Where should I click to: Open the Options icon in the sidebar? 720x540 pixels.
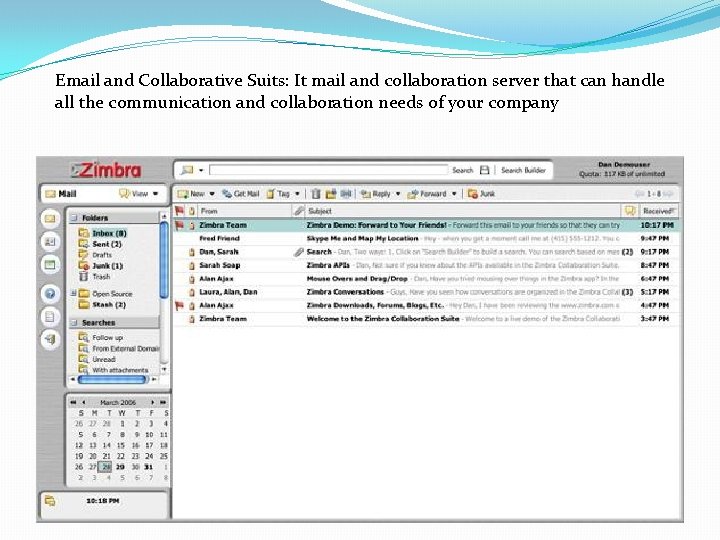tap(50, 316)
